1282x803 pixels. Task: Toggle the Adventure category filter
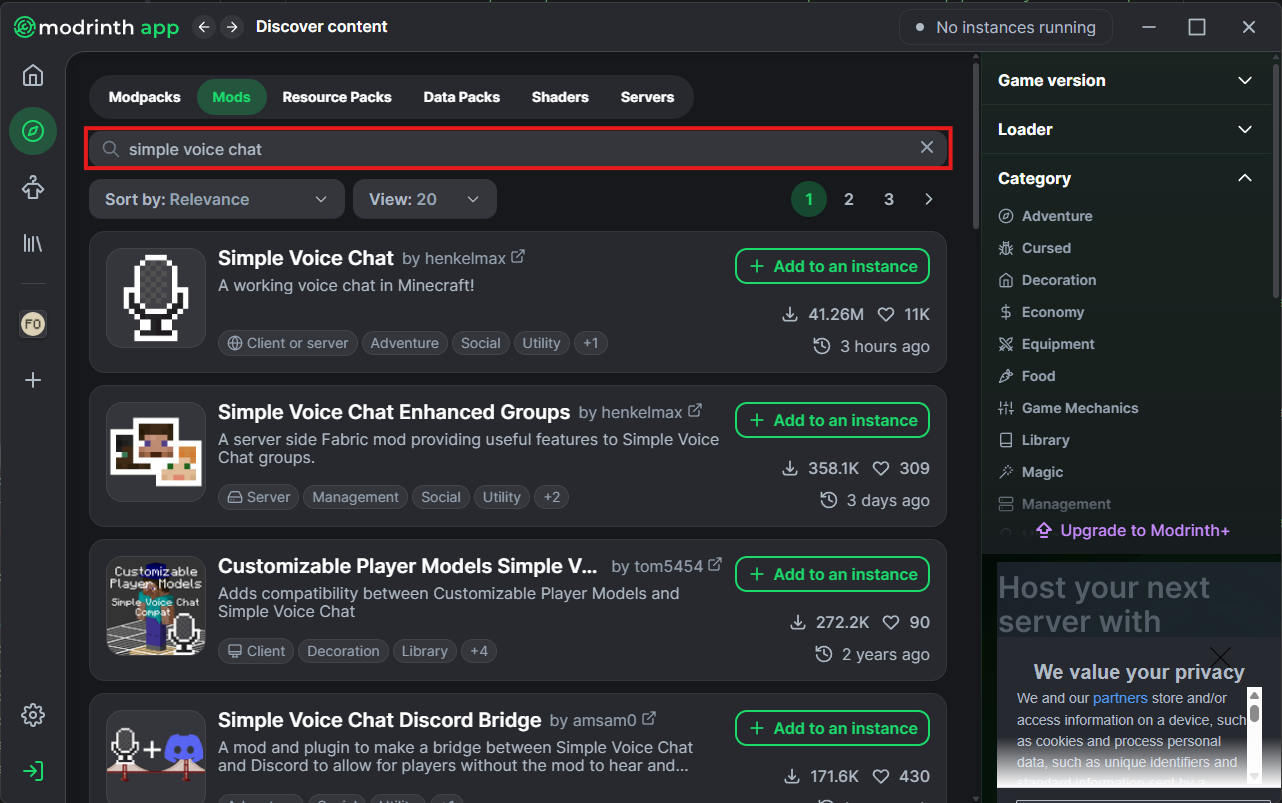[x=1054, y=215]
